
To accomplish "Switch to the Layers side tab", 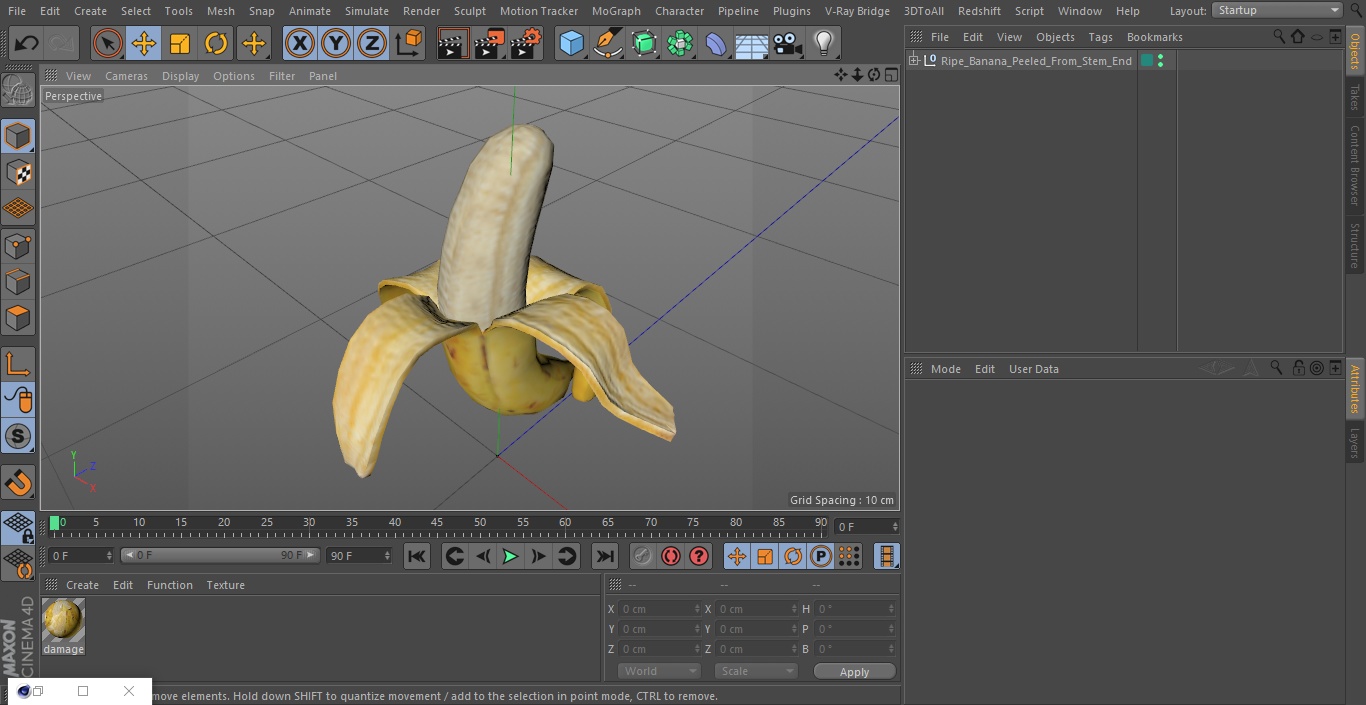I will (x=1355, y=442).
